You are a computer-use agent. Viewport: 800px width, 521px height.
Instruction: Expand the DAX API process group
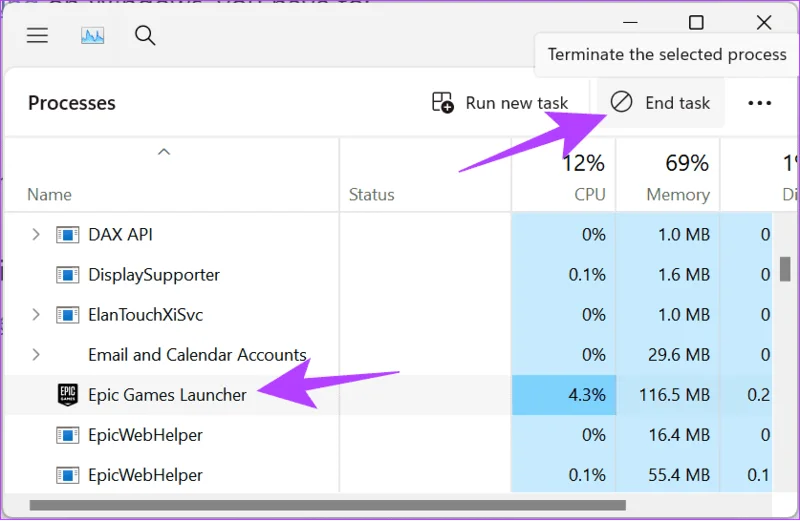point(36,235)
